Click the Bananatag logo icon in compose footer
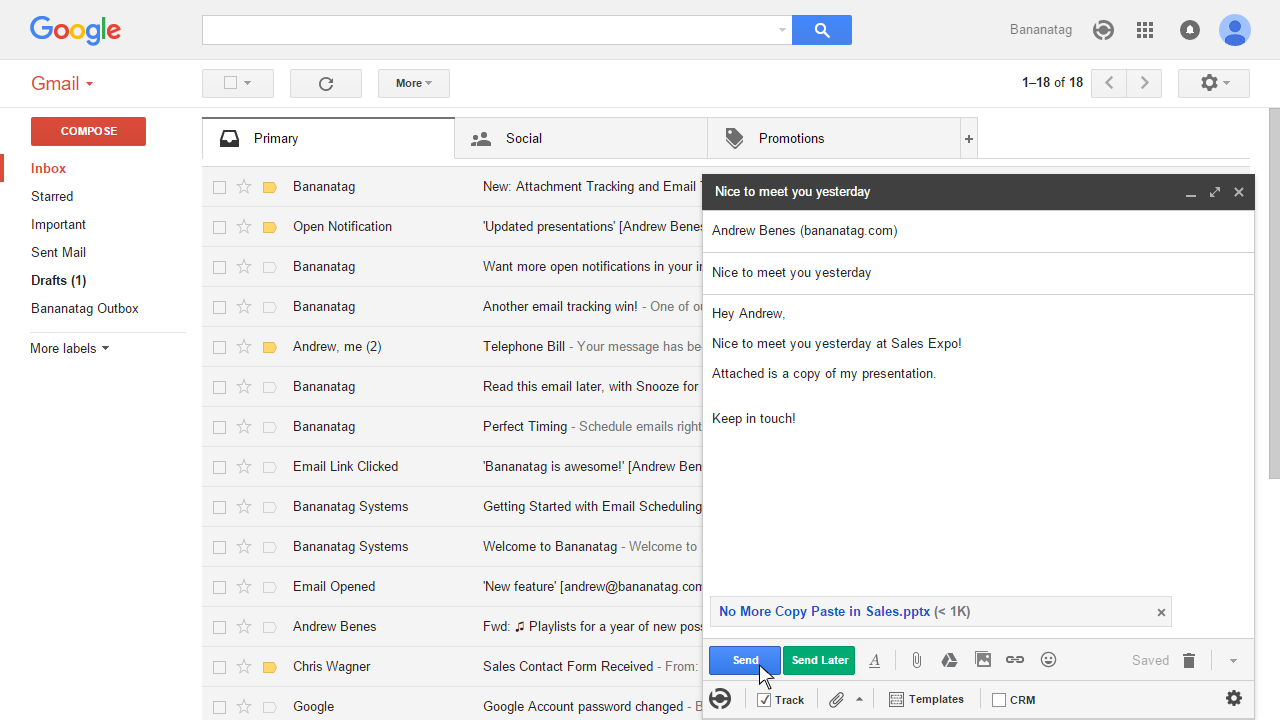This screenshot has width=1280, height=720. 720,699
